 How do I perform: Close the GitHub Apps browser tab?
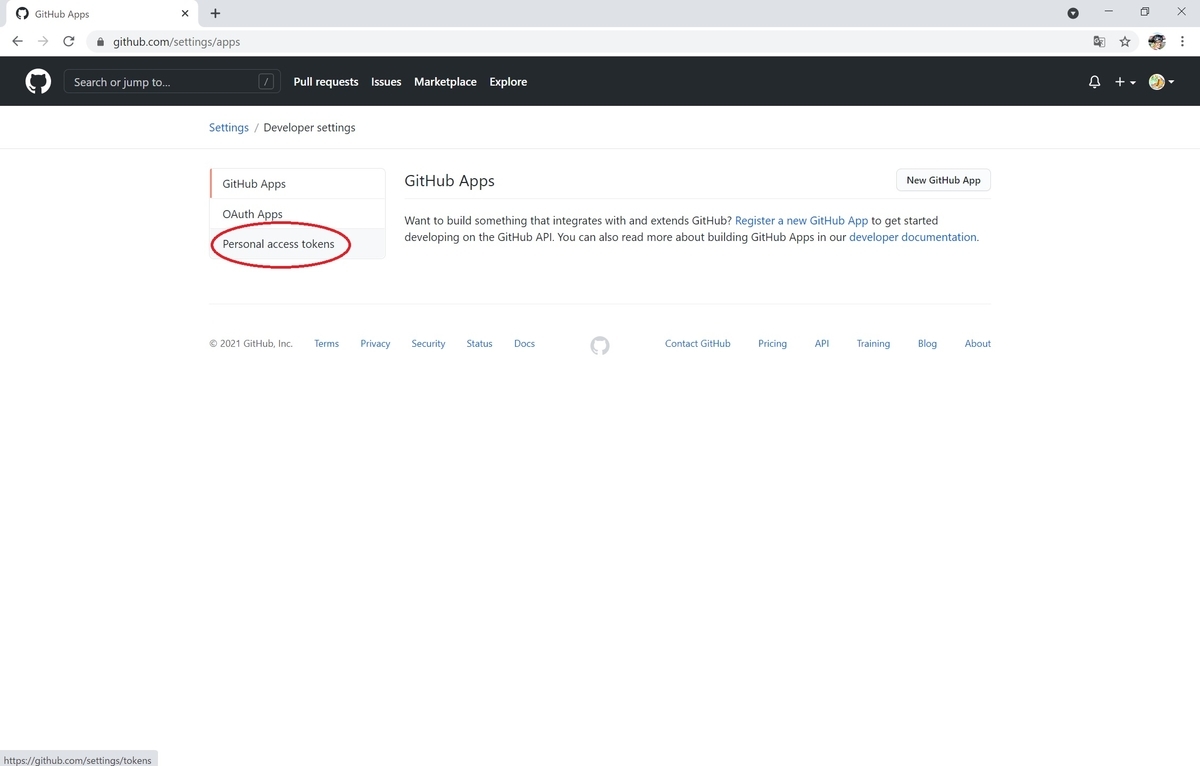coord(185,14)
